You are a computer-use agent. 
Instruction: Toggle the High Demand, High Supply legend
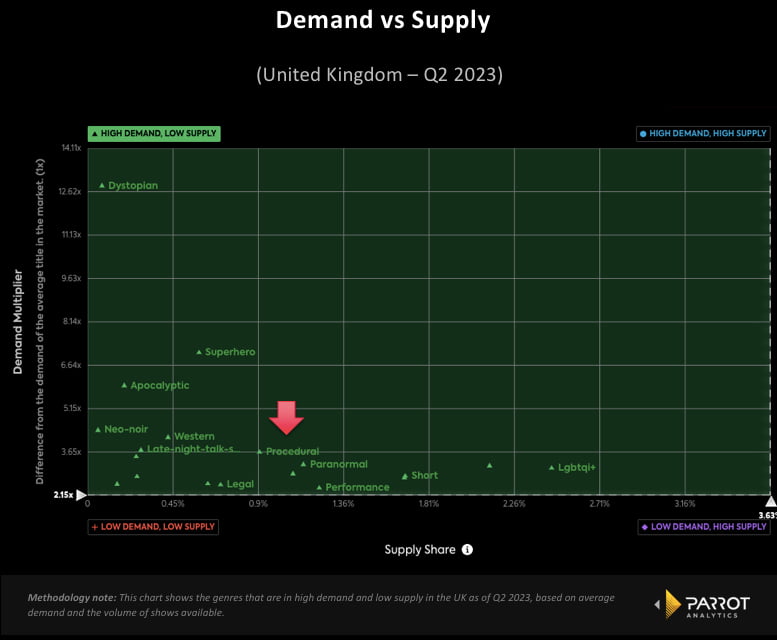(x=703, y=133)
